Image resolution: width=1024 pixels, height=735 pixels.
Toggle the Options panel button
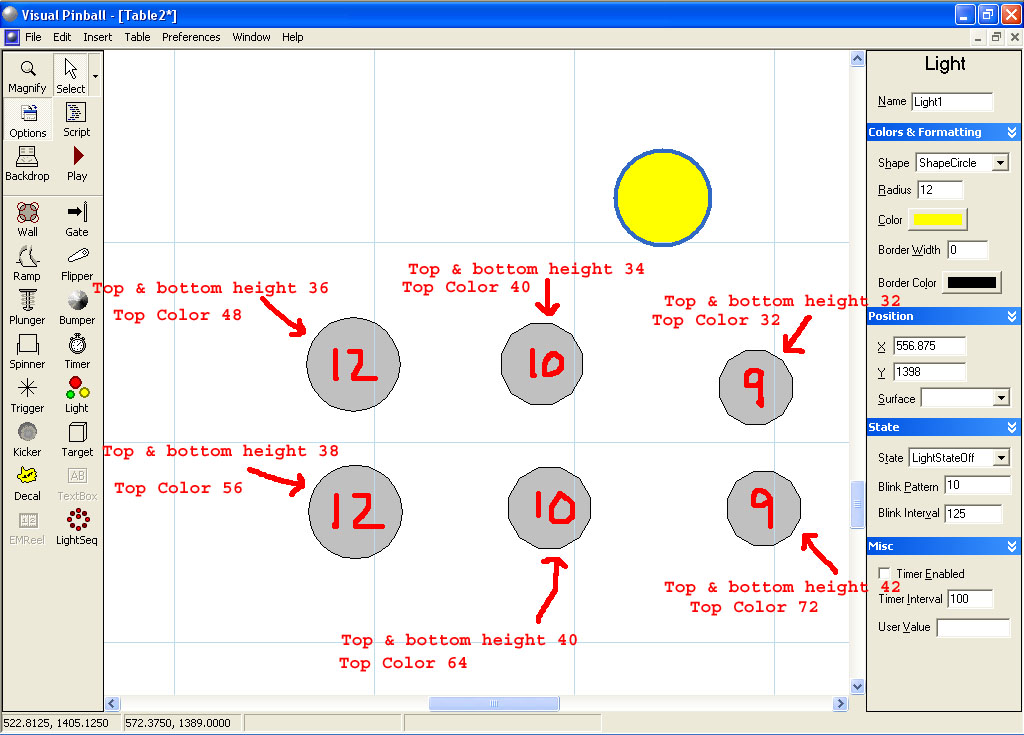[x=28, y=119]
